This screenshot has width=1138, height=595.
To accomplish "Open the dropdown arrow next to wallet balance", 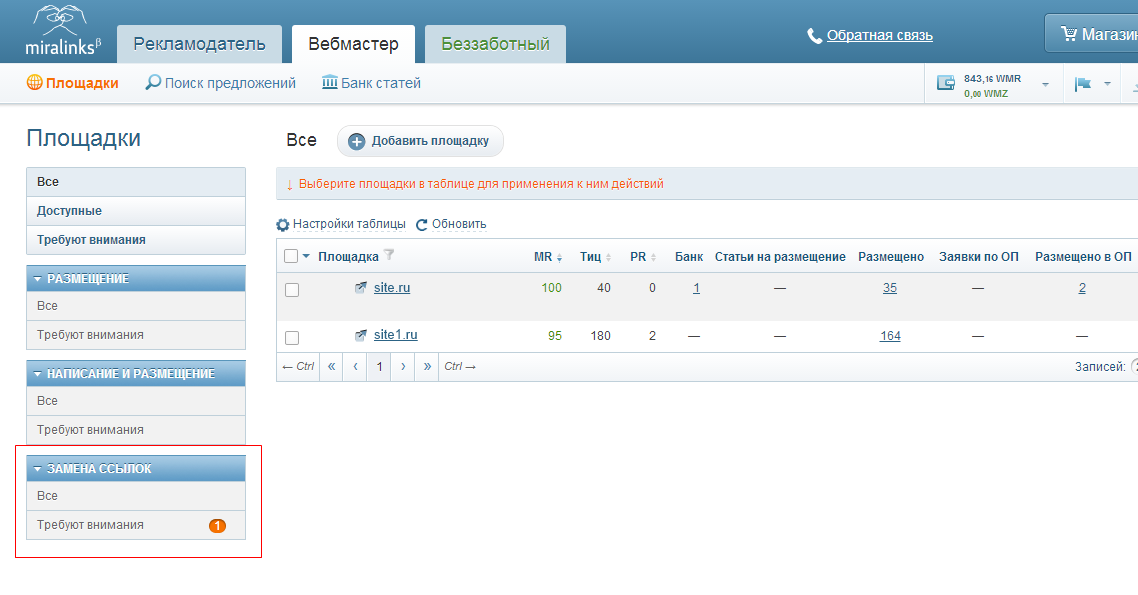I will [1046, 85].
